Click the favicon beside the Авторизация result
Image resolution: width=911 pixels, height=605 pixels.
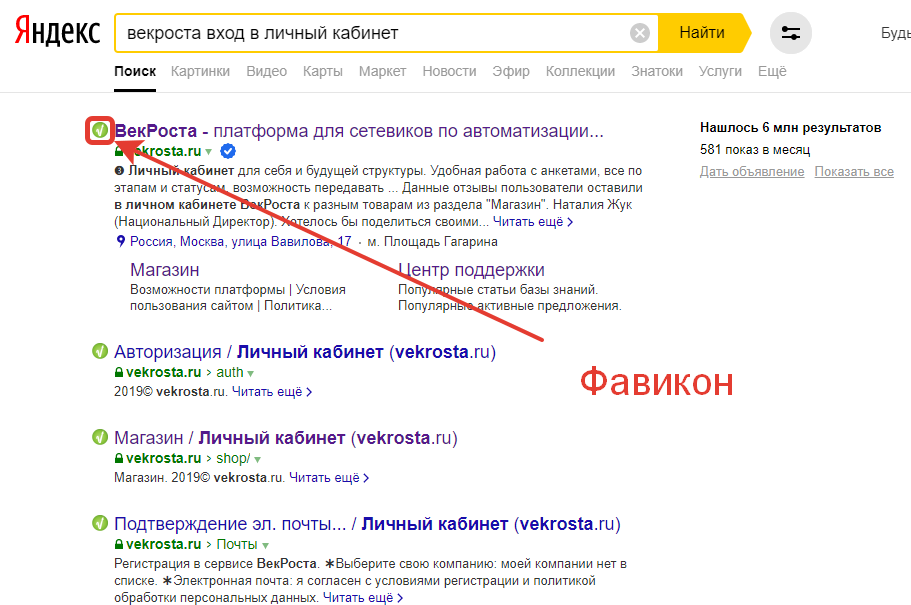coord(100,351)
